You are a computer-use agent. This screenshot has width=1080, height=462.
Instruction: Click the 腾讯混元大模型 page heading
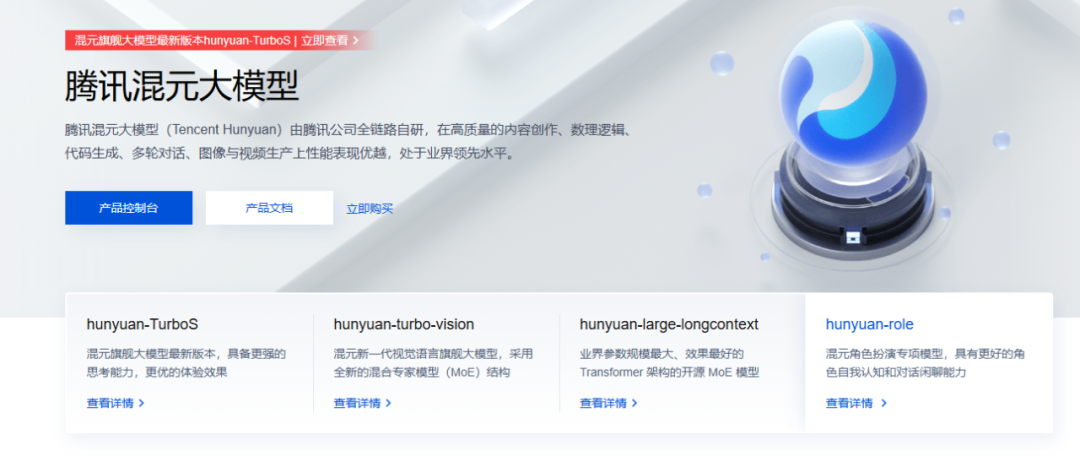coord(182,87)
